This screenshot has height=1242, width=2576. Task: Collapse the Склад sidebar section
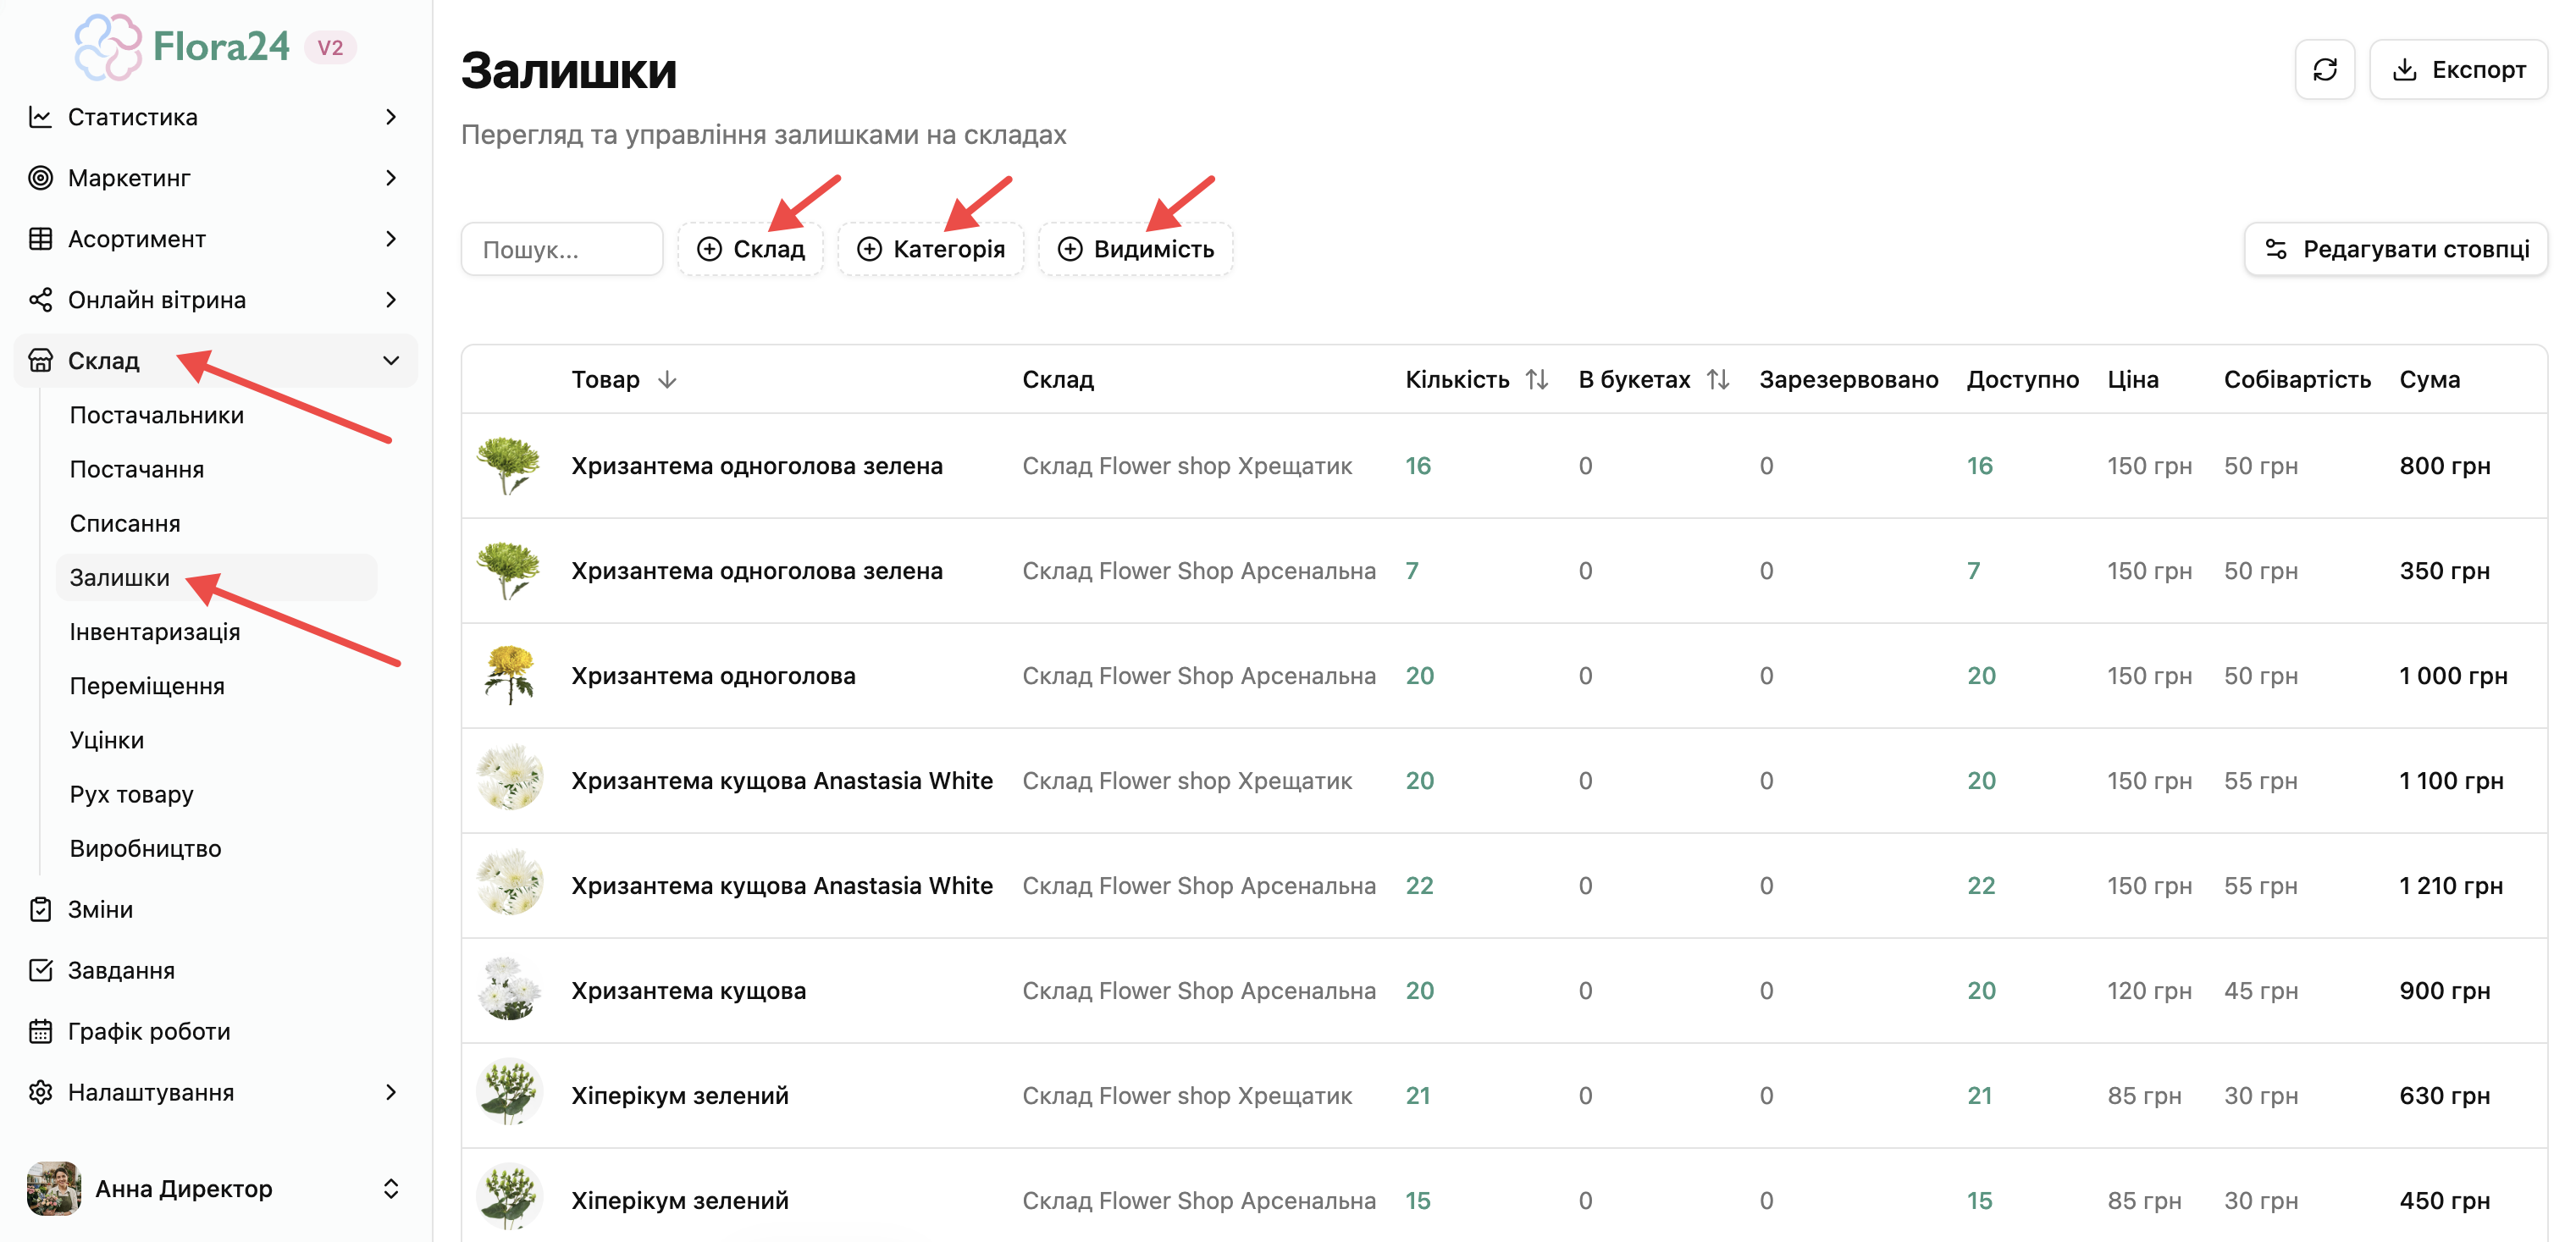[391, 360]
